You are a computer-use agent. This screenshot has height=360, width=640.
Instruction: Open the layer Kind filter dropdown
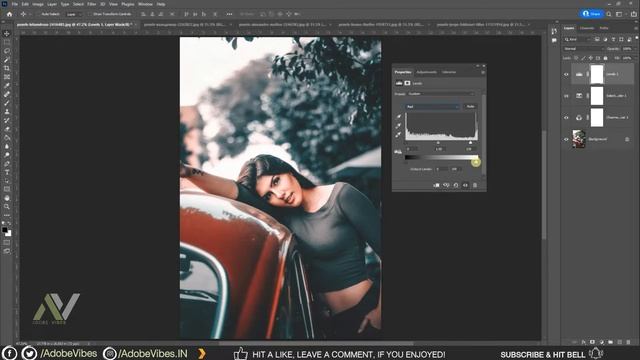coord(577,40)
